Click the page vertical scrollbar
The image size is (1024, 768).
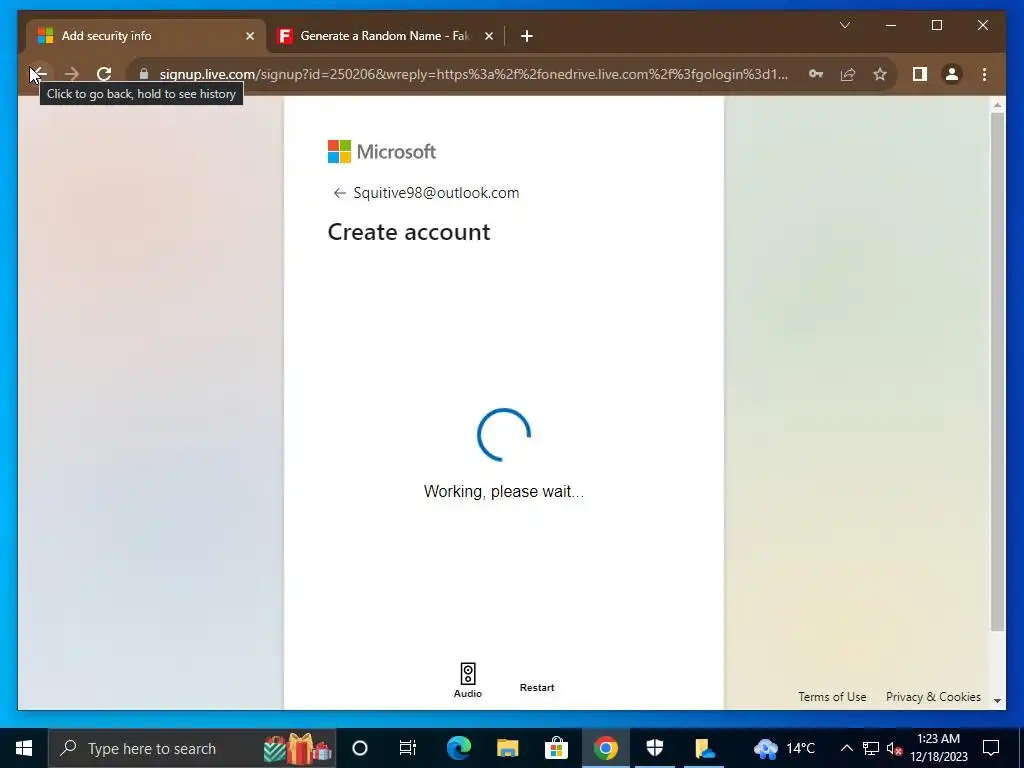[x=997, y=372]
